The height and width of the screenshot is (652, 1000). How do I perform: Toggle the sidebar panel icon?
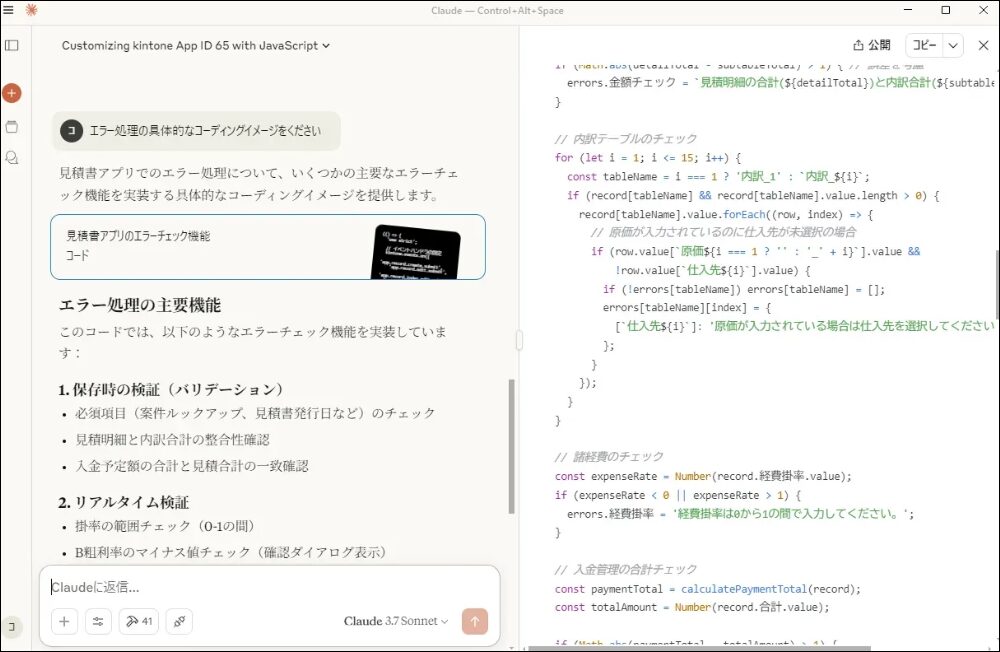pos(11,45)
